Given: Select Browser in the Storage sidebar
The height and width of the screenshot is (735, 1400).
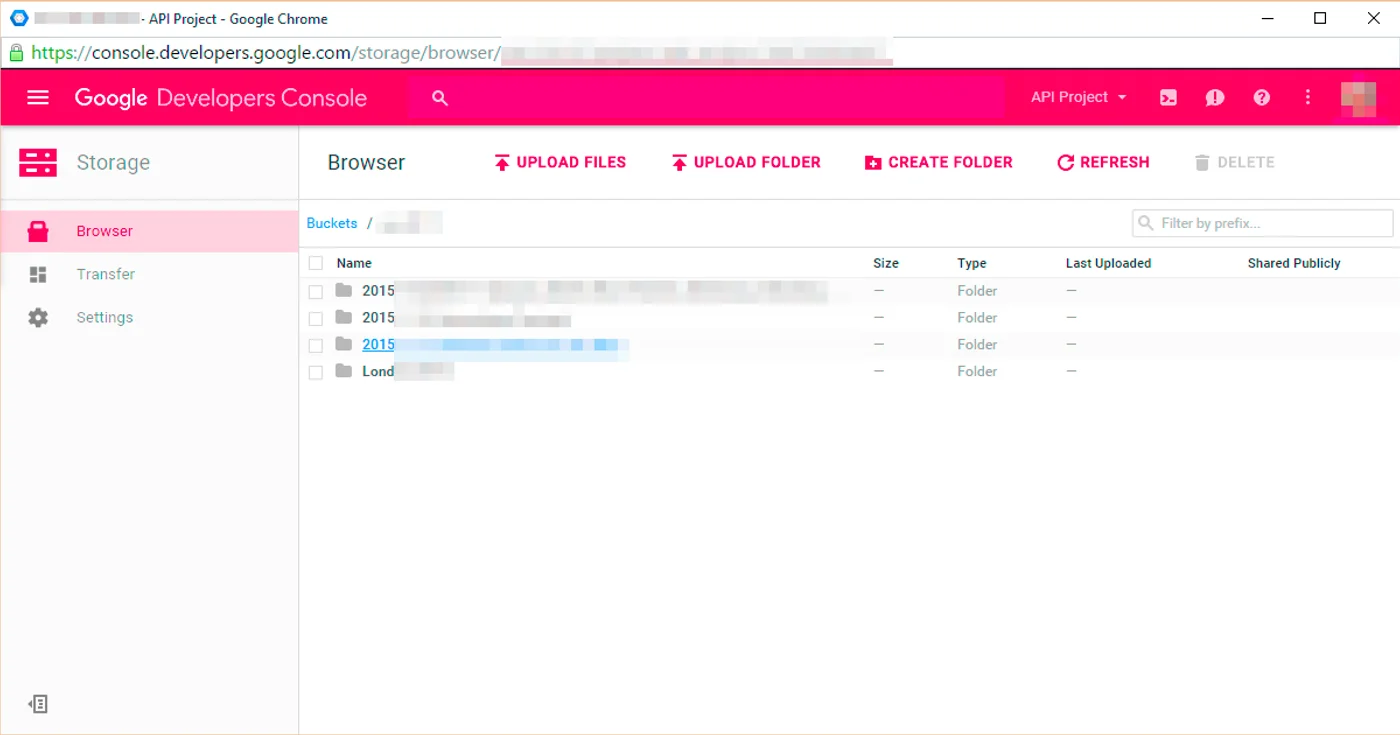Looking at the screenshot, I should point(150,231).
